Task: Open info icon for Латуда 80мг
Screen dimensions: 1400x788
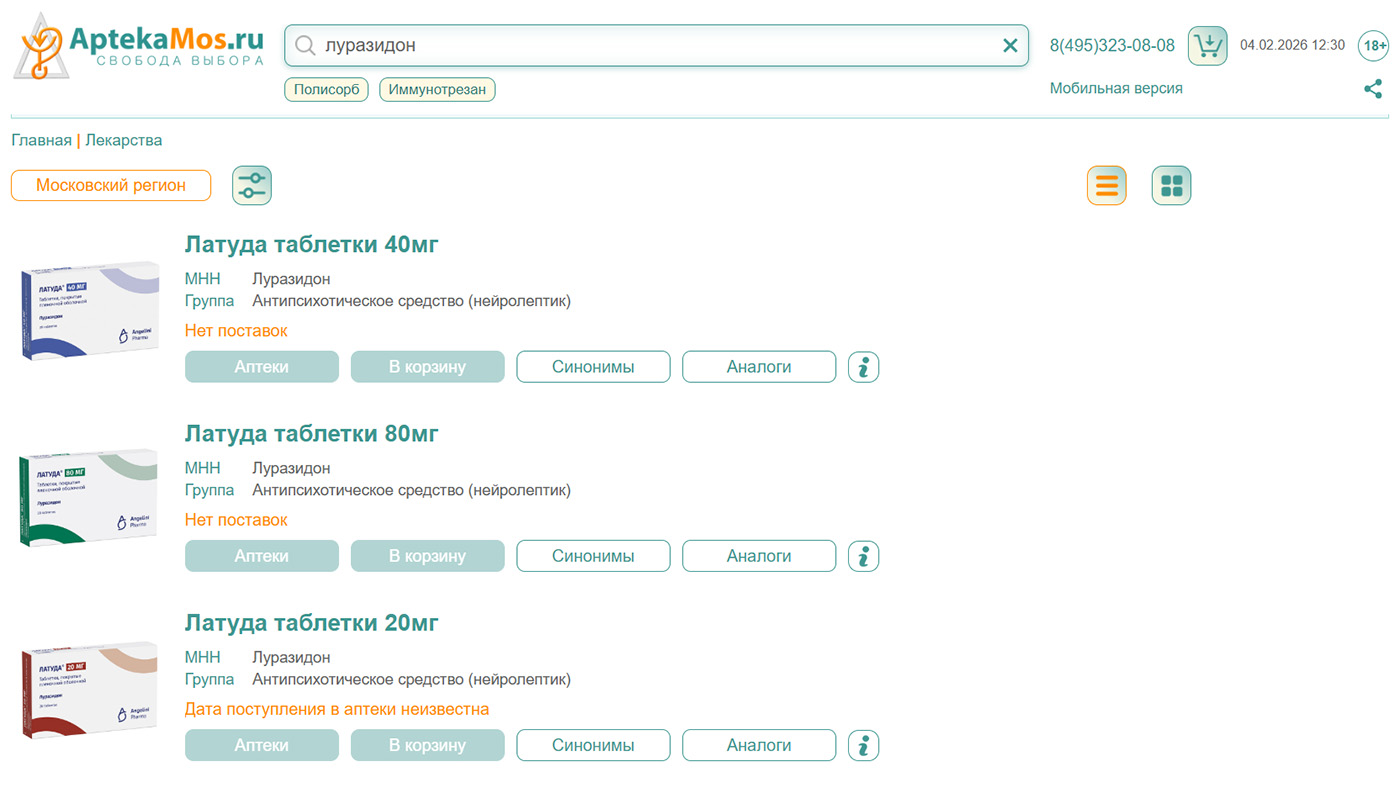Action: (x=863, y=556)
